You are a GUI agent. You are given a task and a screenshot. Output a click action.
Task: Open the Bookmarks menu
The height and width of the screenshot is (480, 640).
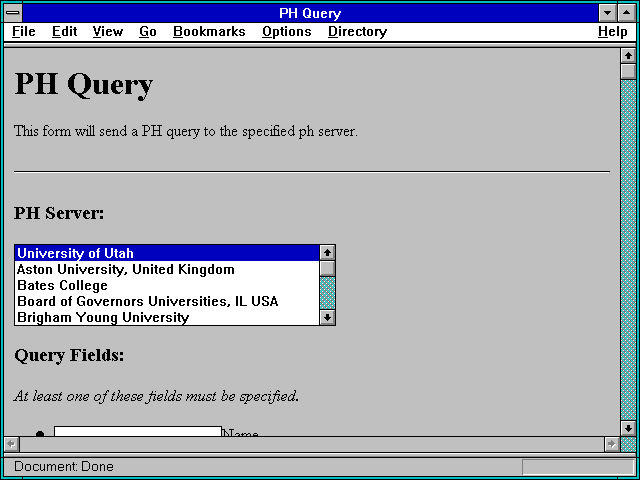pos(209,32)
